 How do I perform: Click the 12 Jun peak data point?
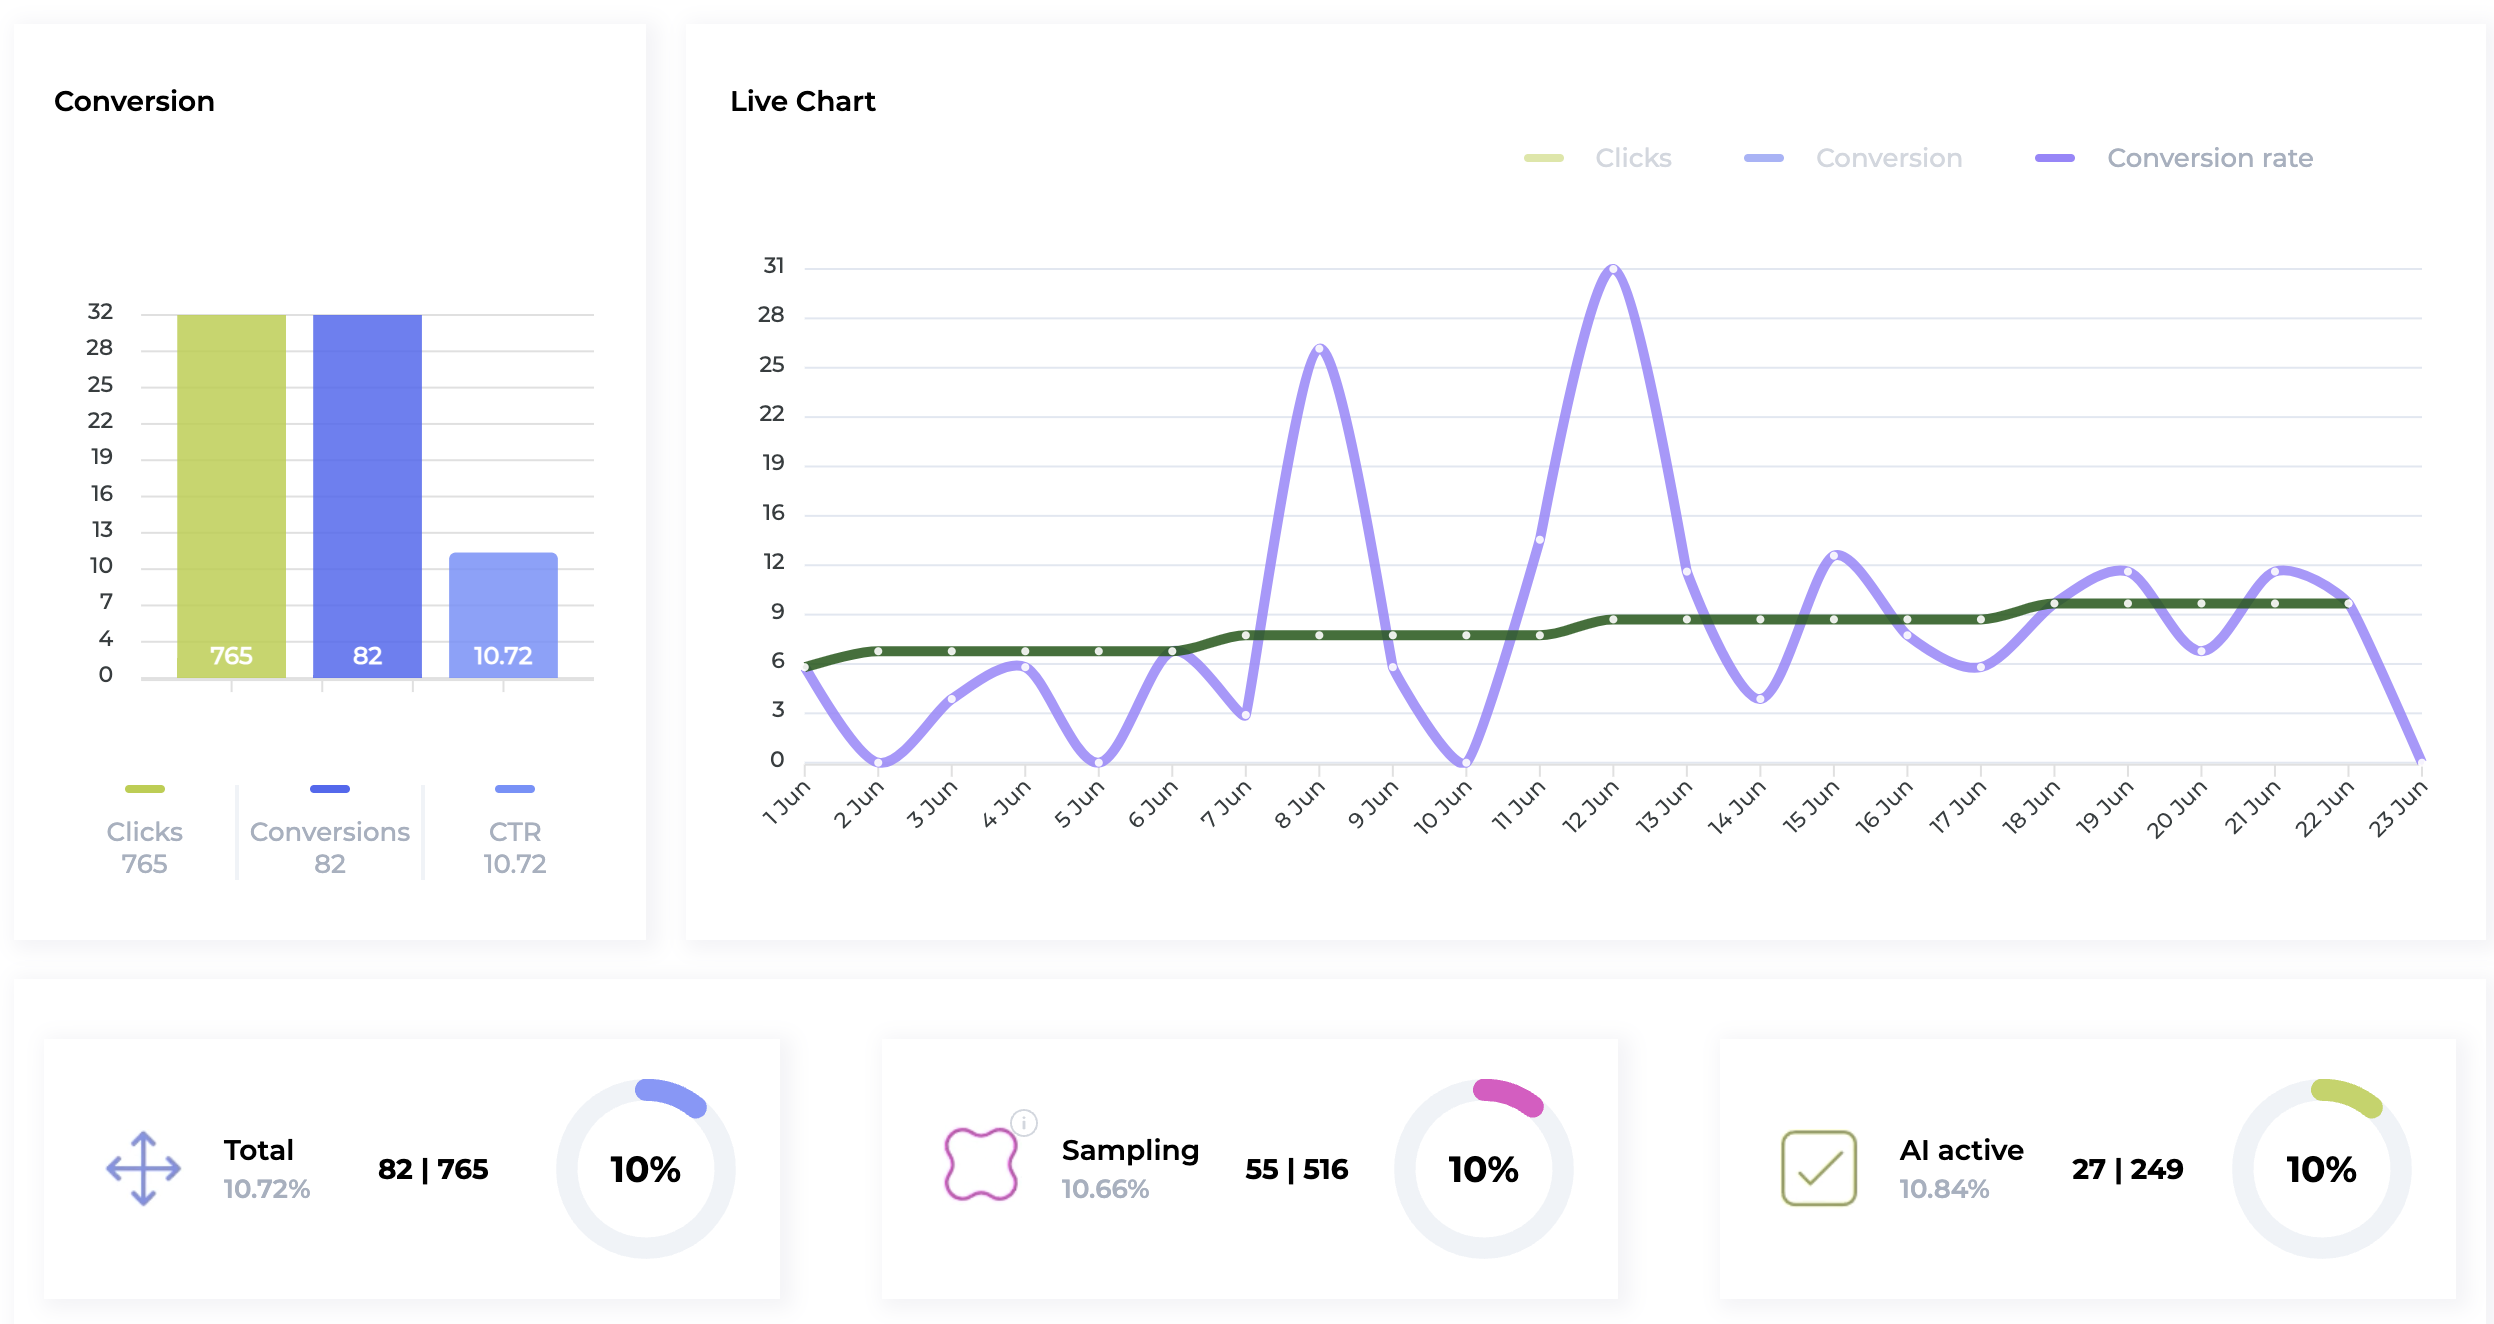pos(1613,269)
